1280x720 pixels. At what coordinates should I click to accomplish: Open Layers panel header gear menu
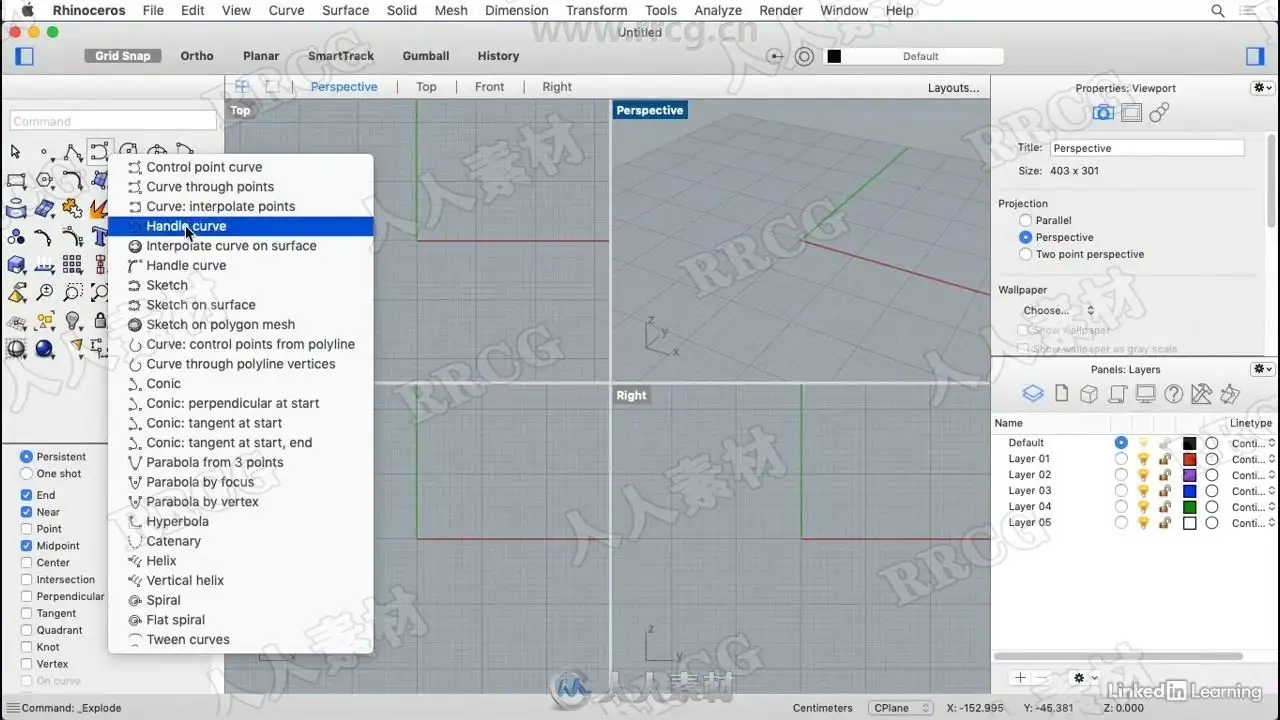[1262, 369]
